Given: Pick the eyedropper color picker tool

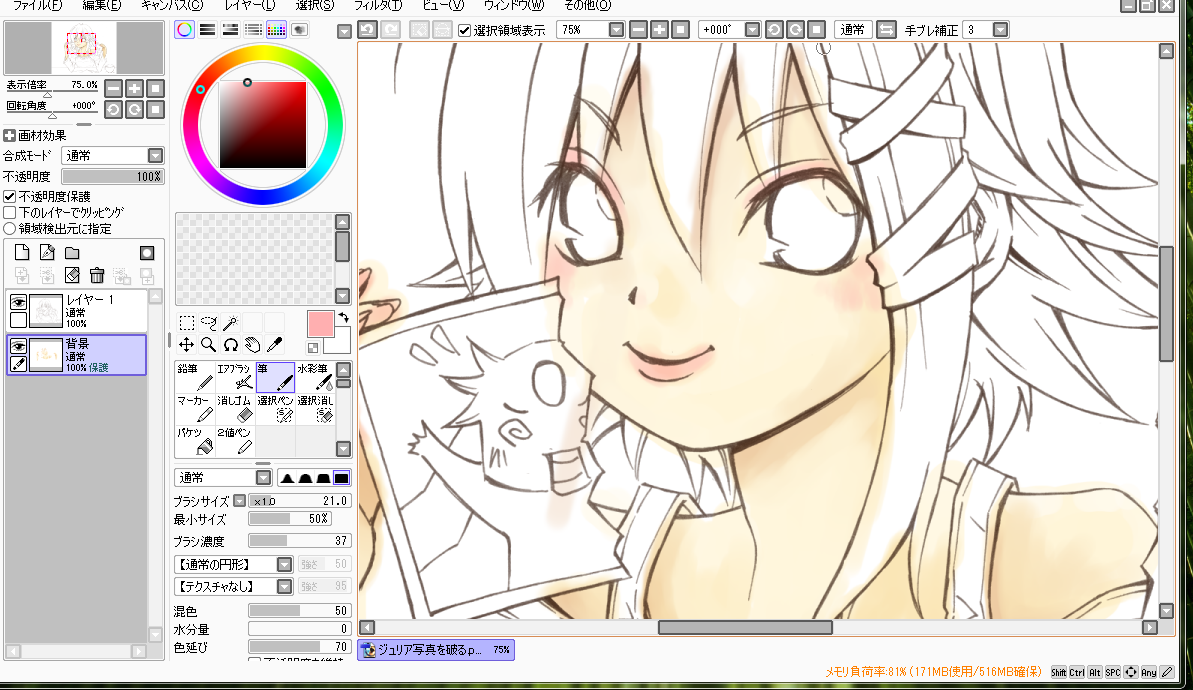Looking at the screenshot, I should click(274, 345).
